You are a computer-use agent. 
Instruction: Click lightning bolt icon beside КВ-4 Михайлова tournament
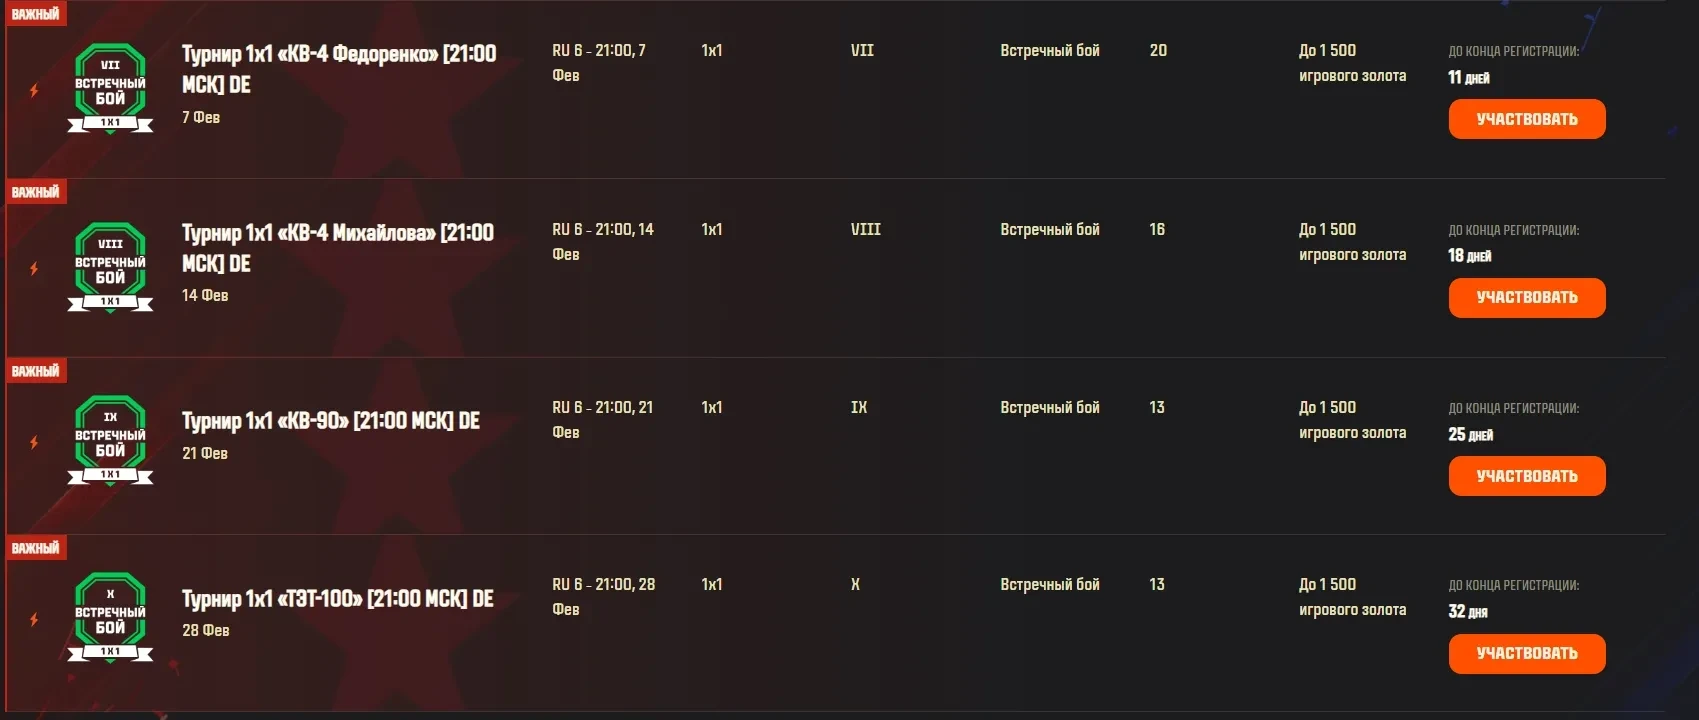pyautogui.click(x=34, y=268)
